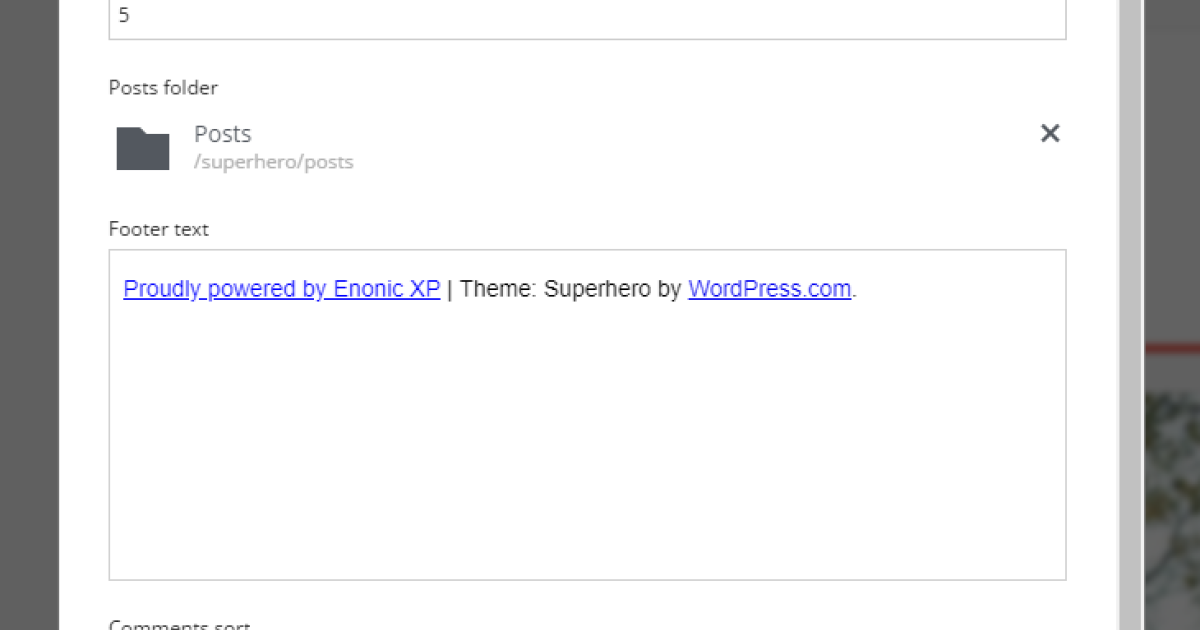1200x630 pixels.
Task: Click the Footer text section heading
Action: pos(158,229)
